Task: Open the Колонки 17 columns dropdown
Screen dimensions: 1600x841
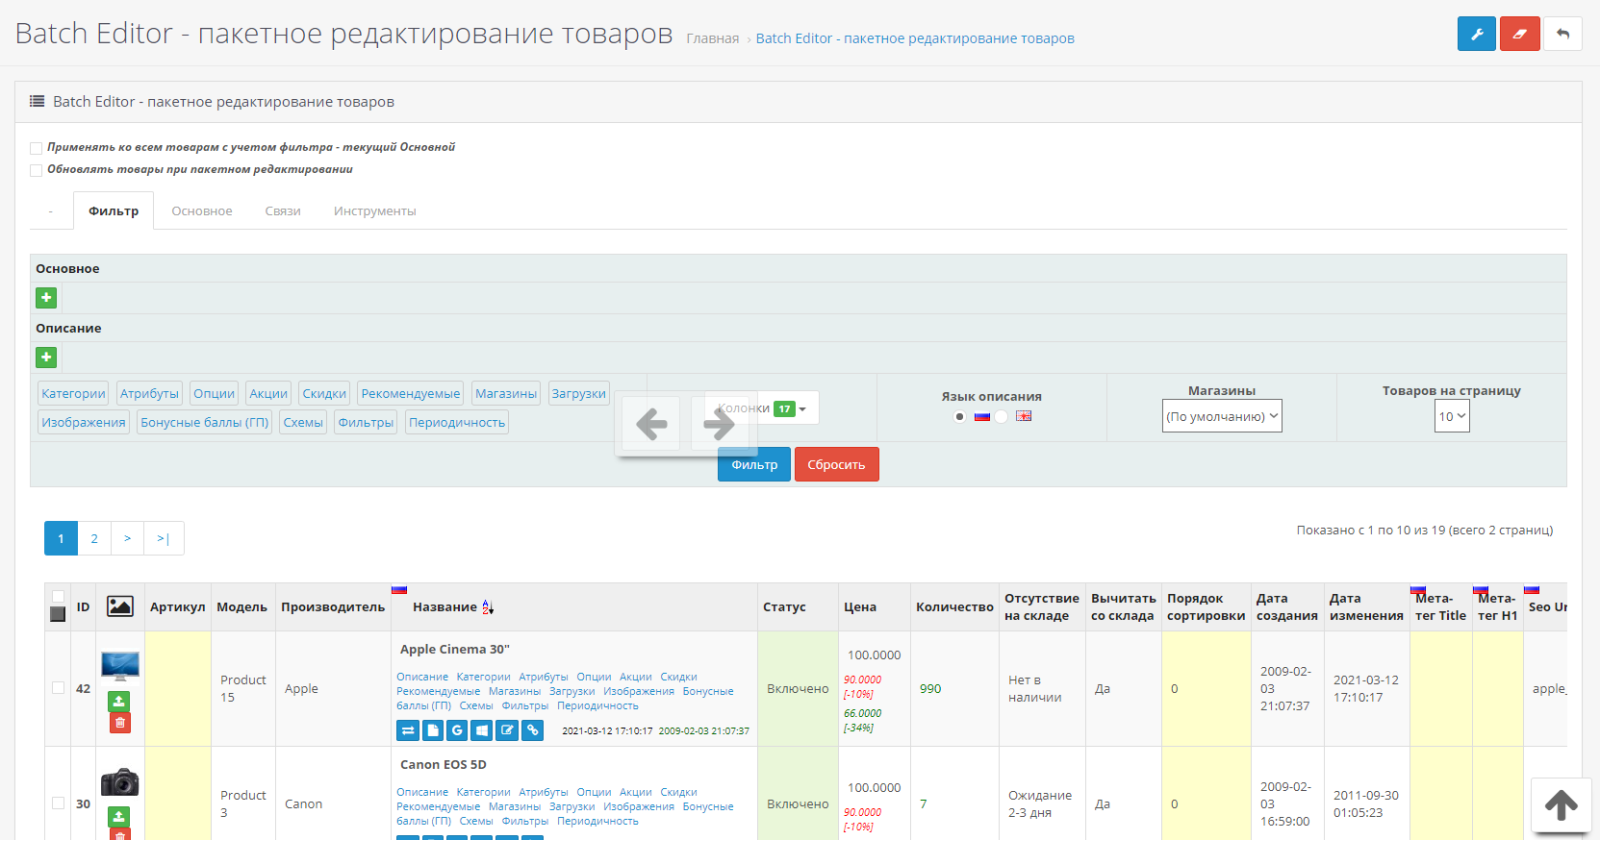Action: tap(763, 408)
